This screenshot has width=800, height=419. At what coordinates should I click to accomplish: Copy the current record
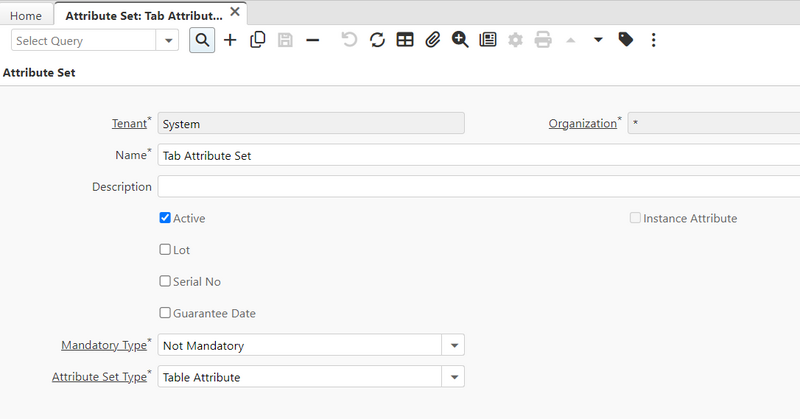(x=258, y=40)
